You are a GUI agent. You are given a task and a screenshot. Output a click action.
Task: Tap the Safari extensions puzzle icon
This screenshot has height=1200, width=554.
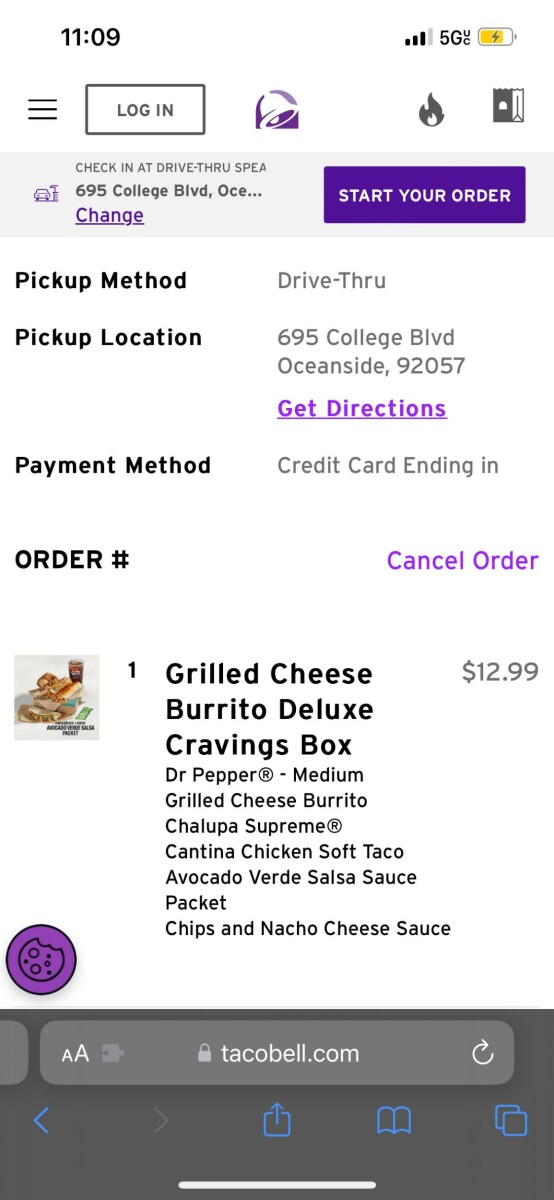112,1053
